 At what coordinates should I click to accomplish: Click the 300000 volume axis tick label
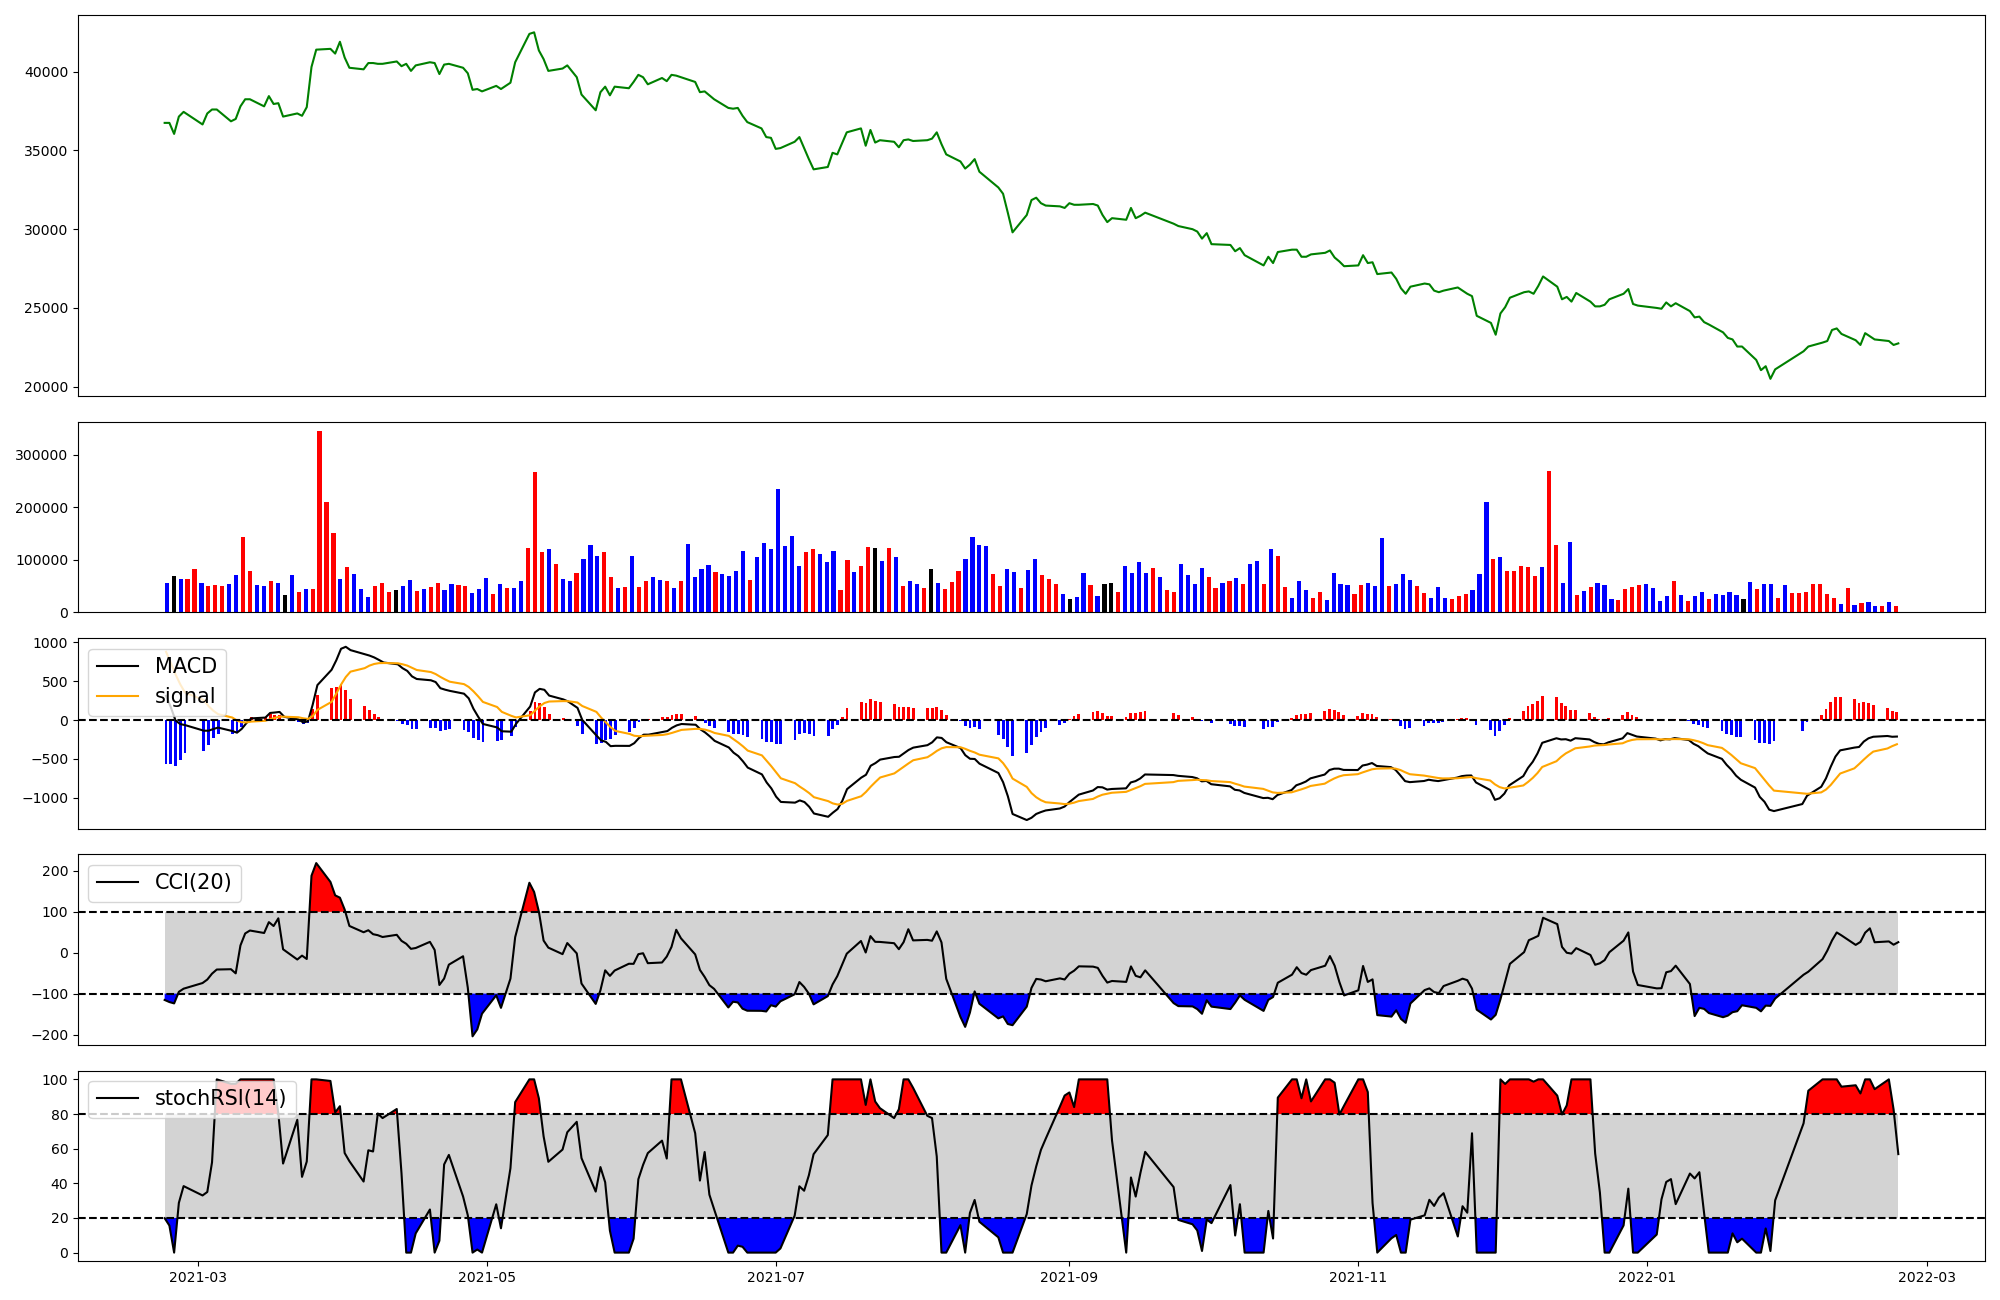pos(42,455)
